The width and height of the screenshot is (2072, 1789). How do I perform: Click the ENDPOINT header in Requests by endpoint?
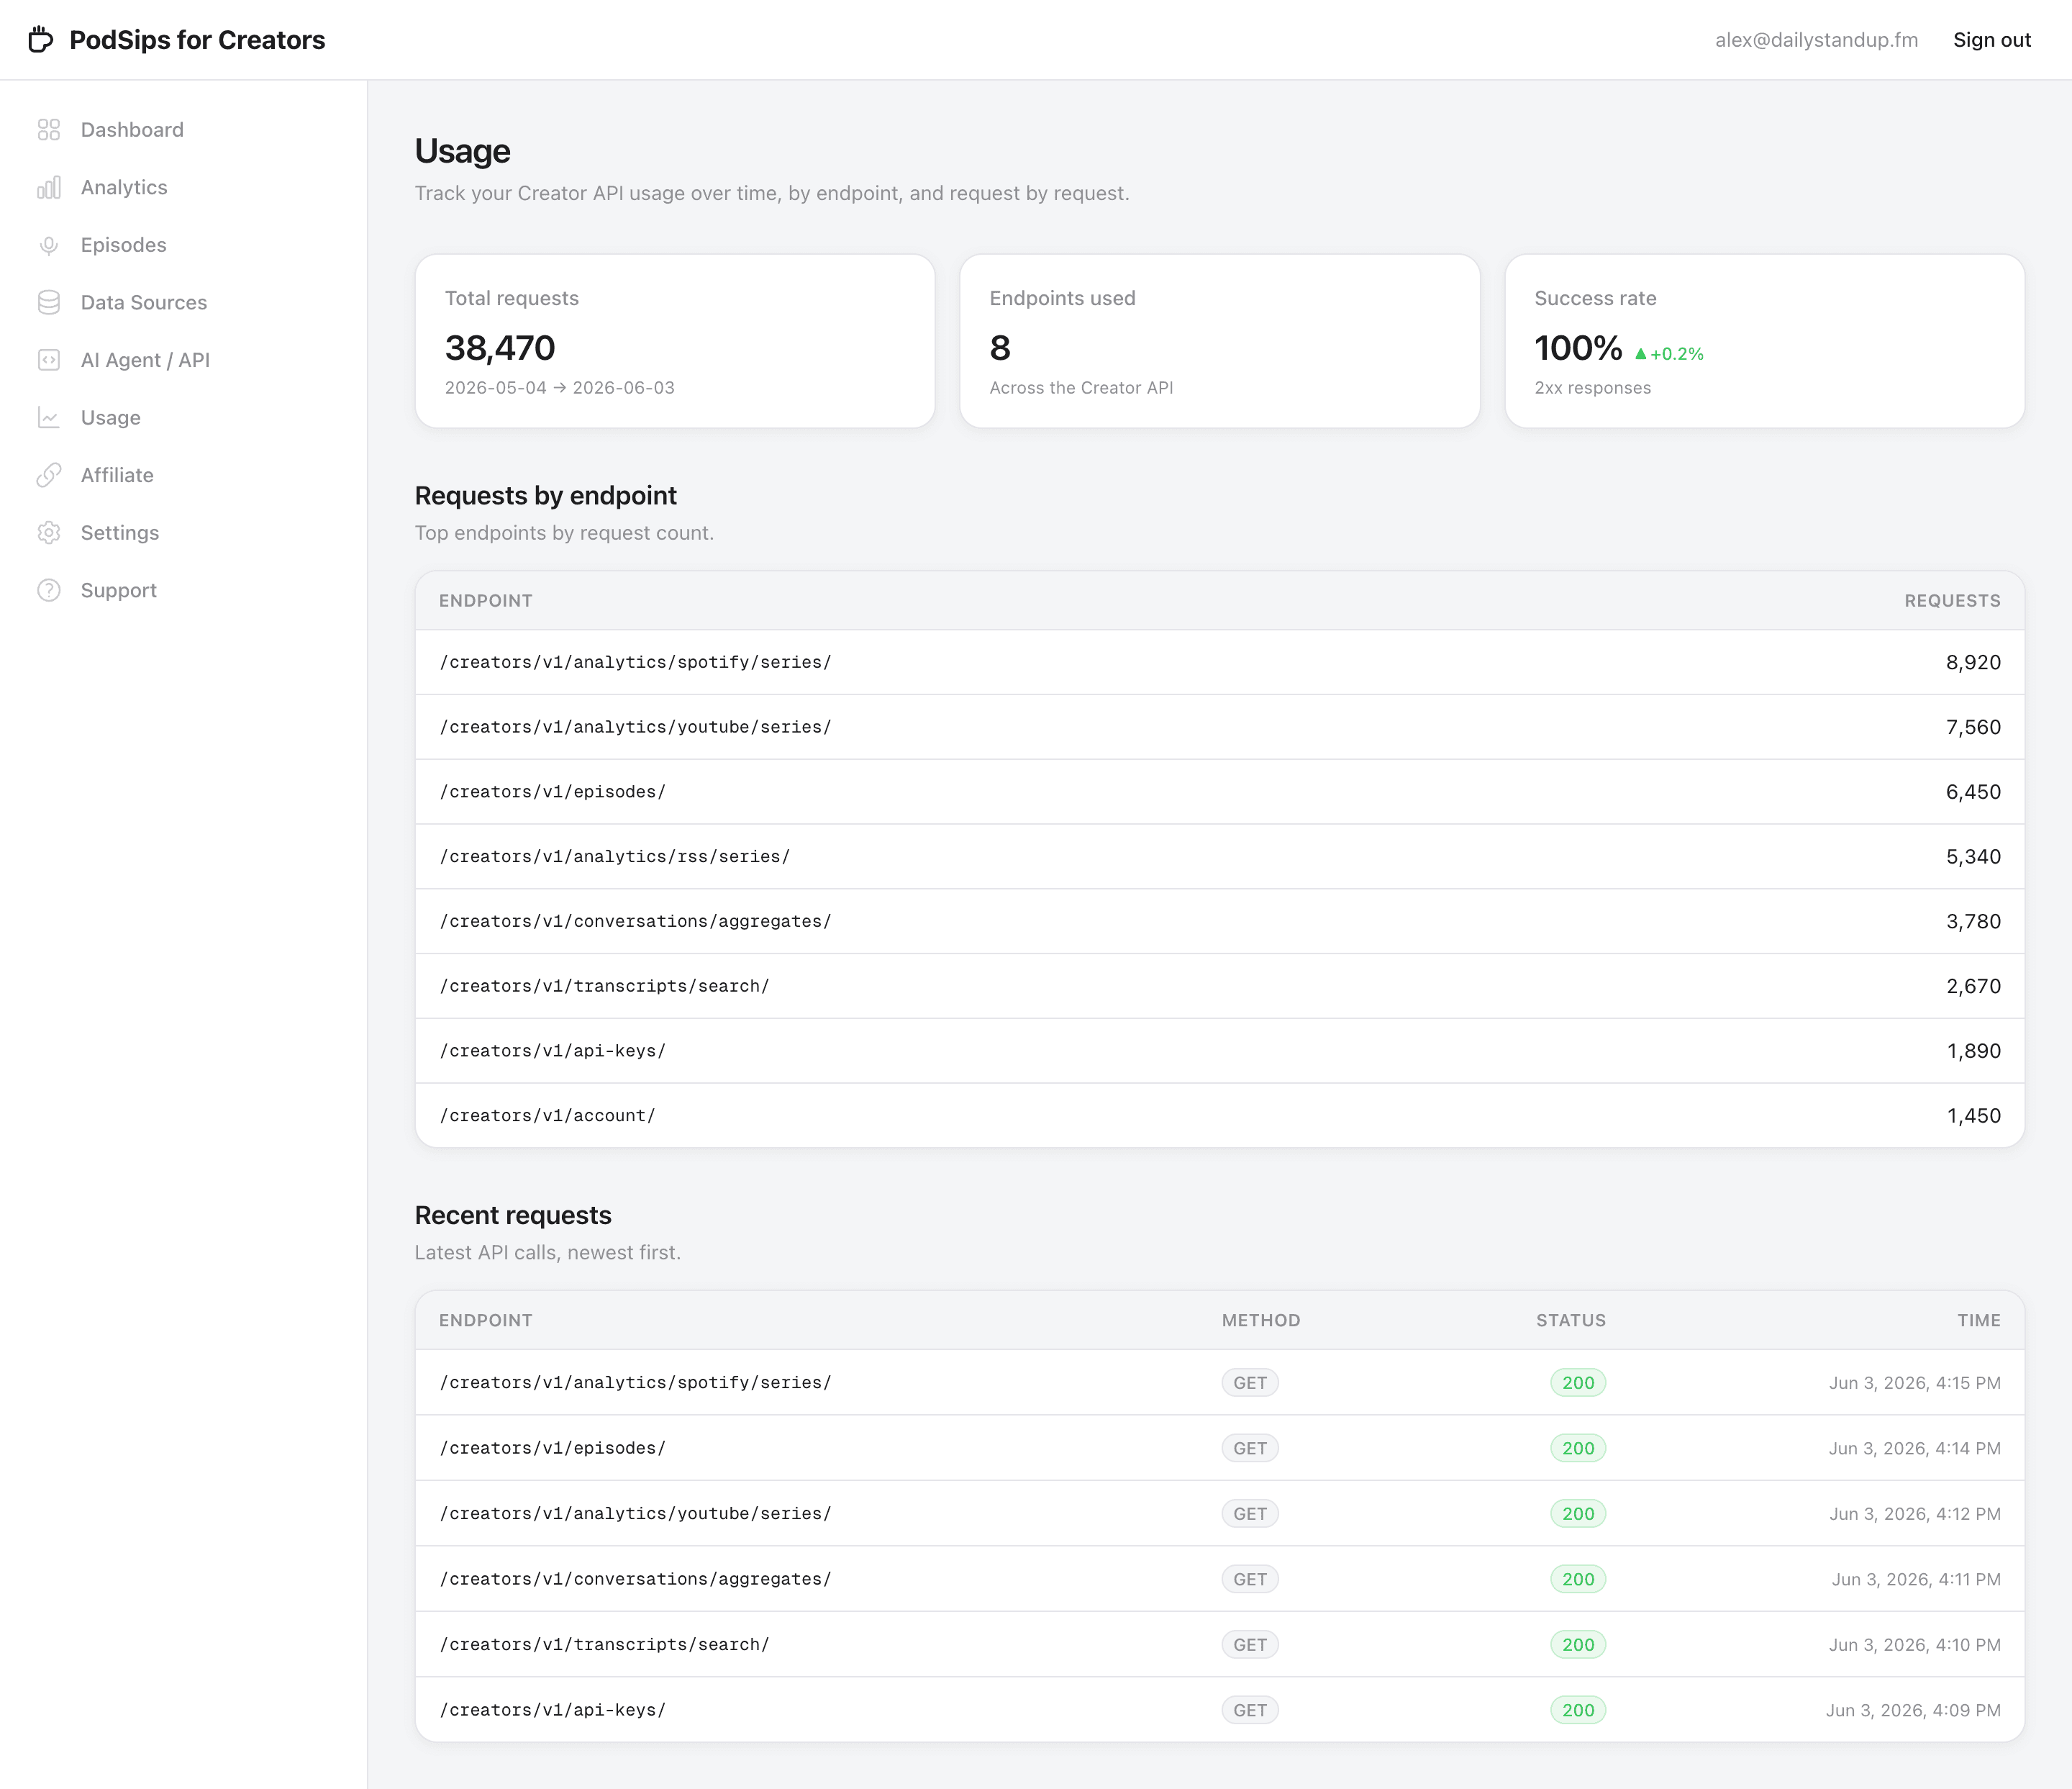click(x=486, y=601)
